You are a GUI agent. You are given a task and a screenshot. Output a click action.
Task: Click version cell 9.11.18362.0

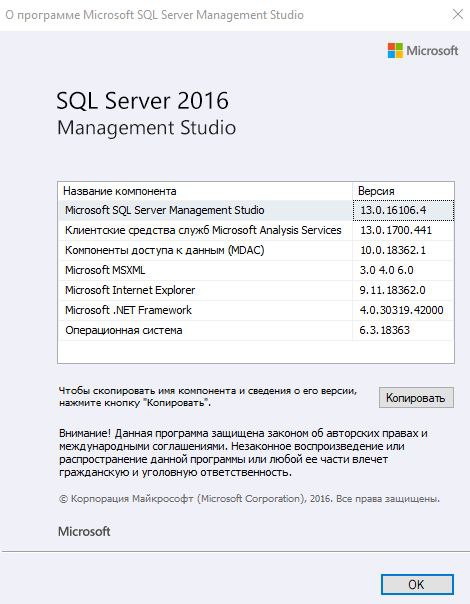403,290
